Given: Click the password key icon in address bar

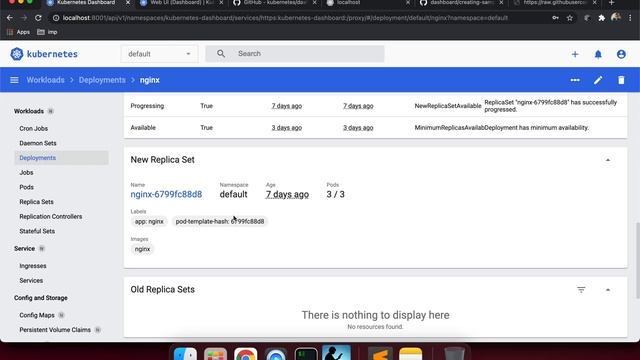Looking at the screenshot, I should 556,18.
